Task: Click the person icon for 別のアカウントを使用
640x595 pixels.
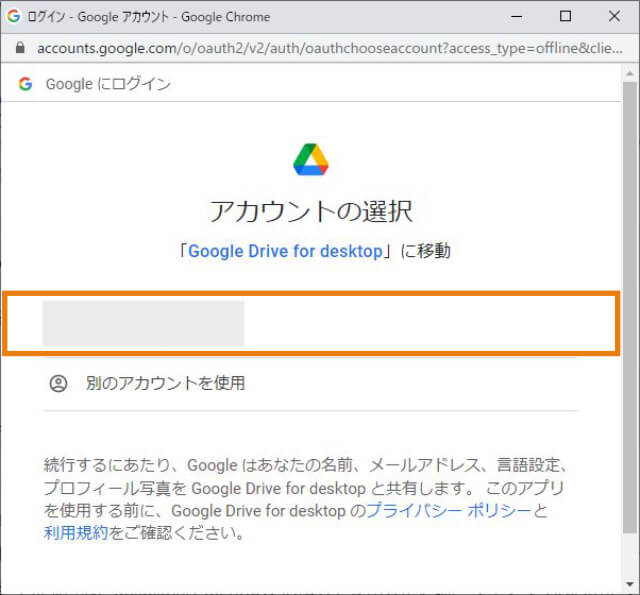Action: click(58, 384)
